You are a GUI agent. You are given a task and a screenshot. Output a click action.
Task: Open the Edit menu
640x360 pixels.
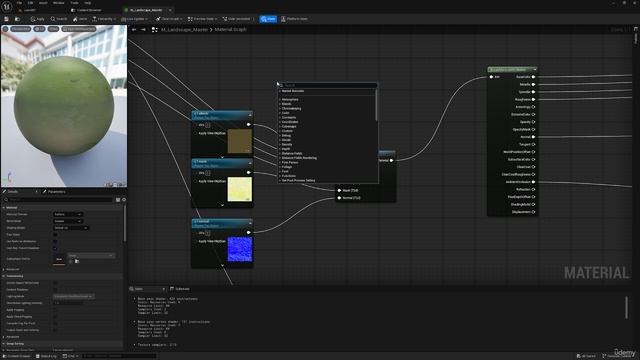(x=30, y=3)
